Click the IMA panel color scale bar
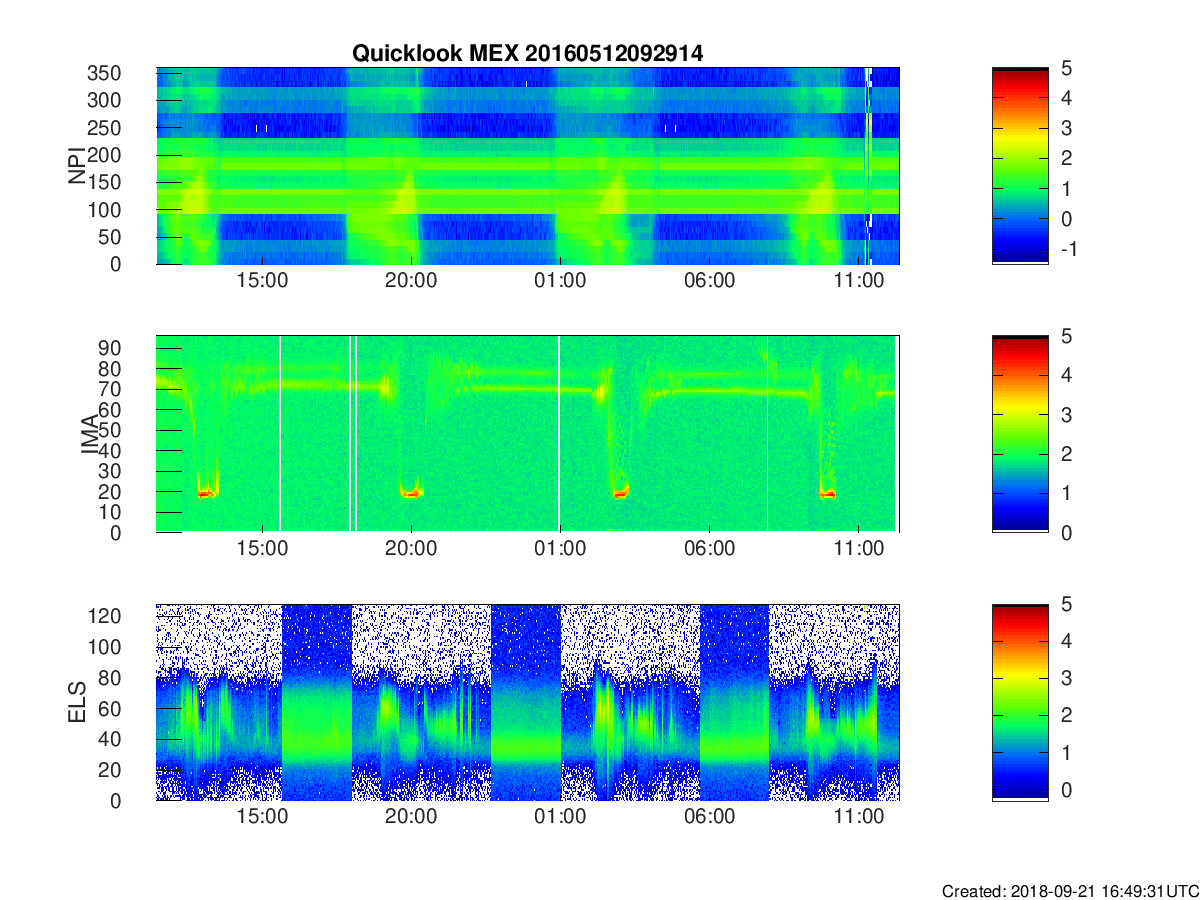The height and width of the screenshot is (900, 1200). click(x=1020, y=434)
